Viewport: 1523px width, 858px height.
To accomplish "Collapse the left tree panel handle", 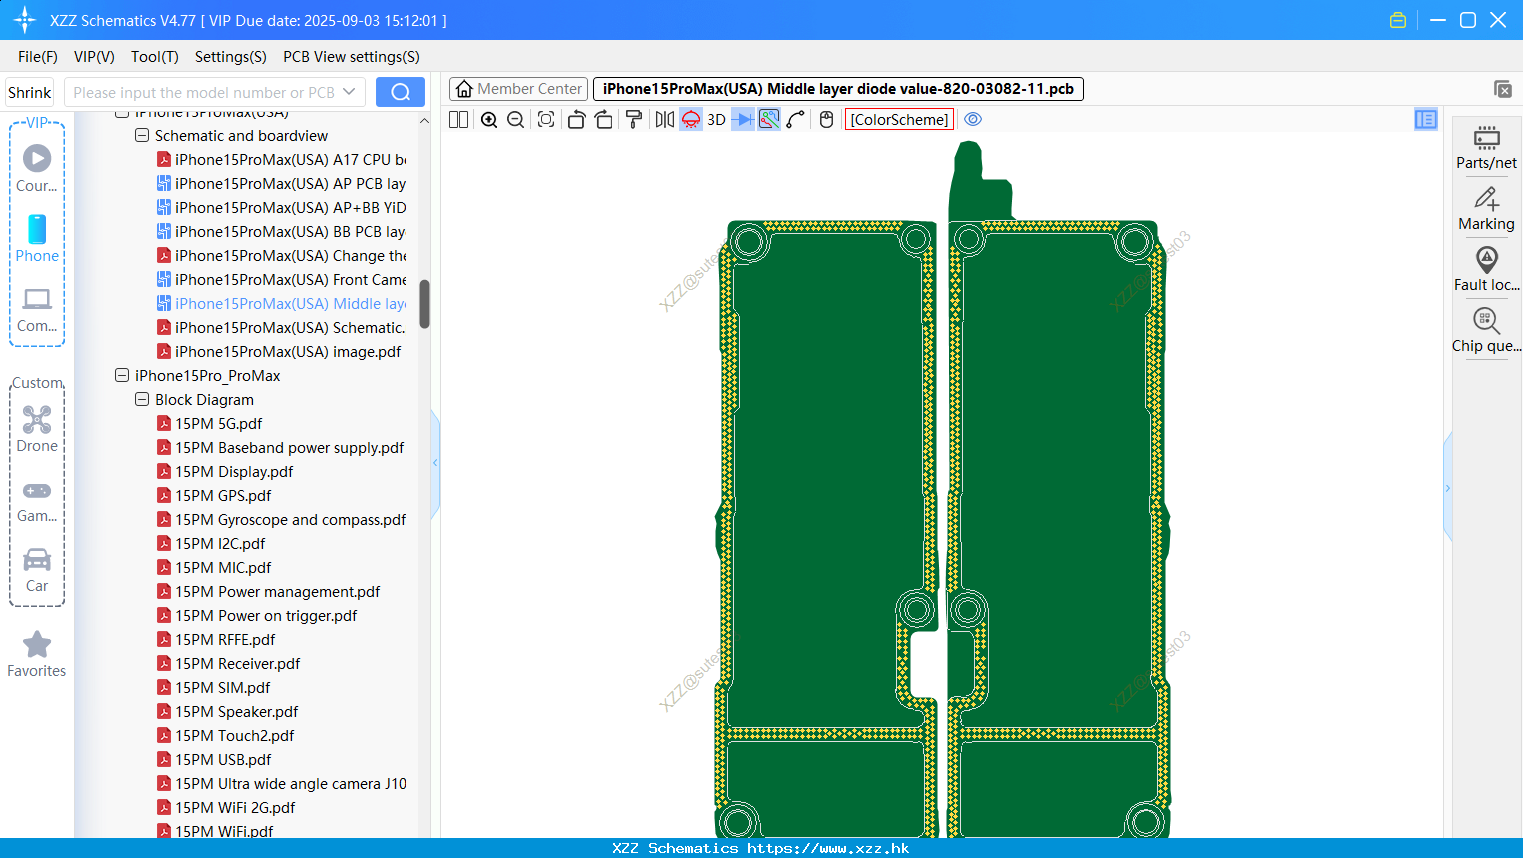I will [x=435, y=463].
